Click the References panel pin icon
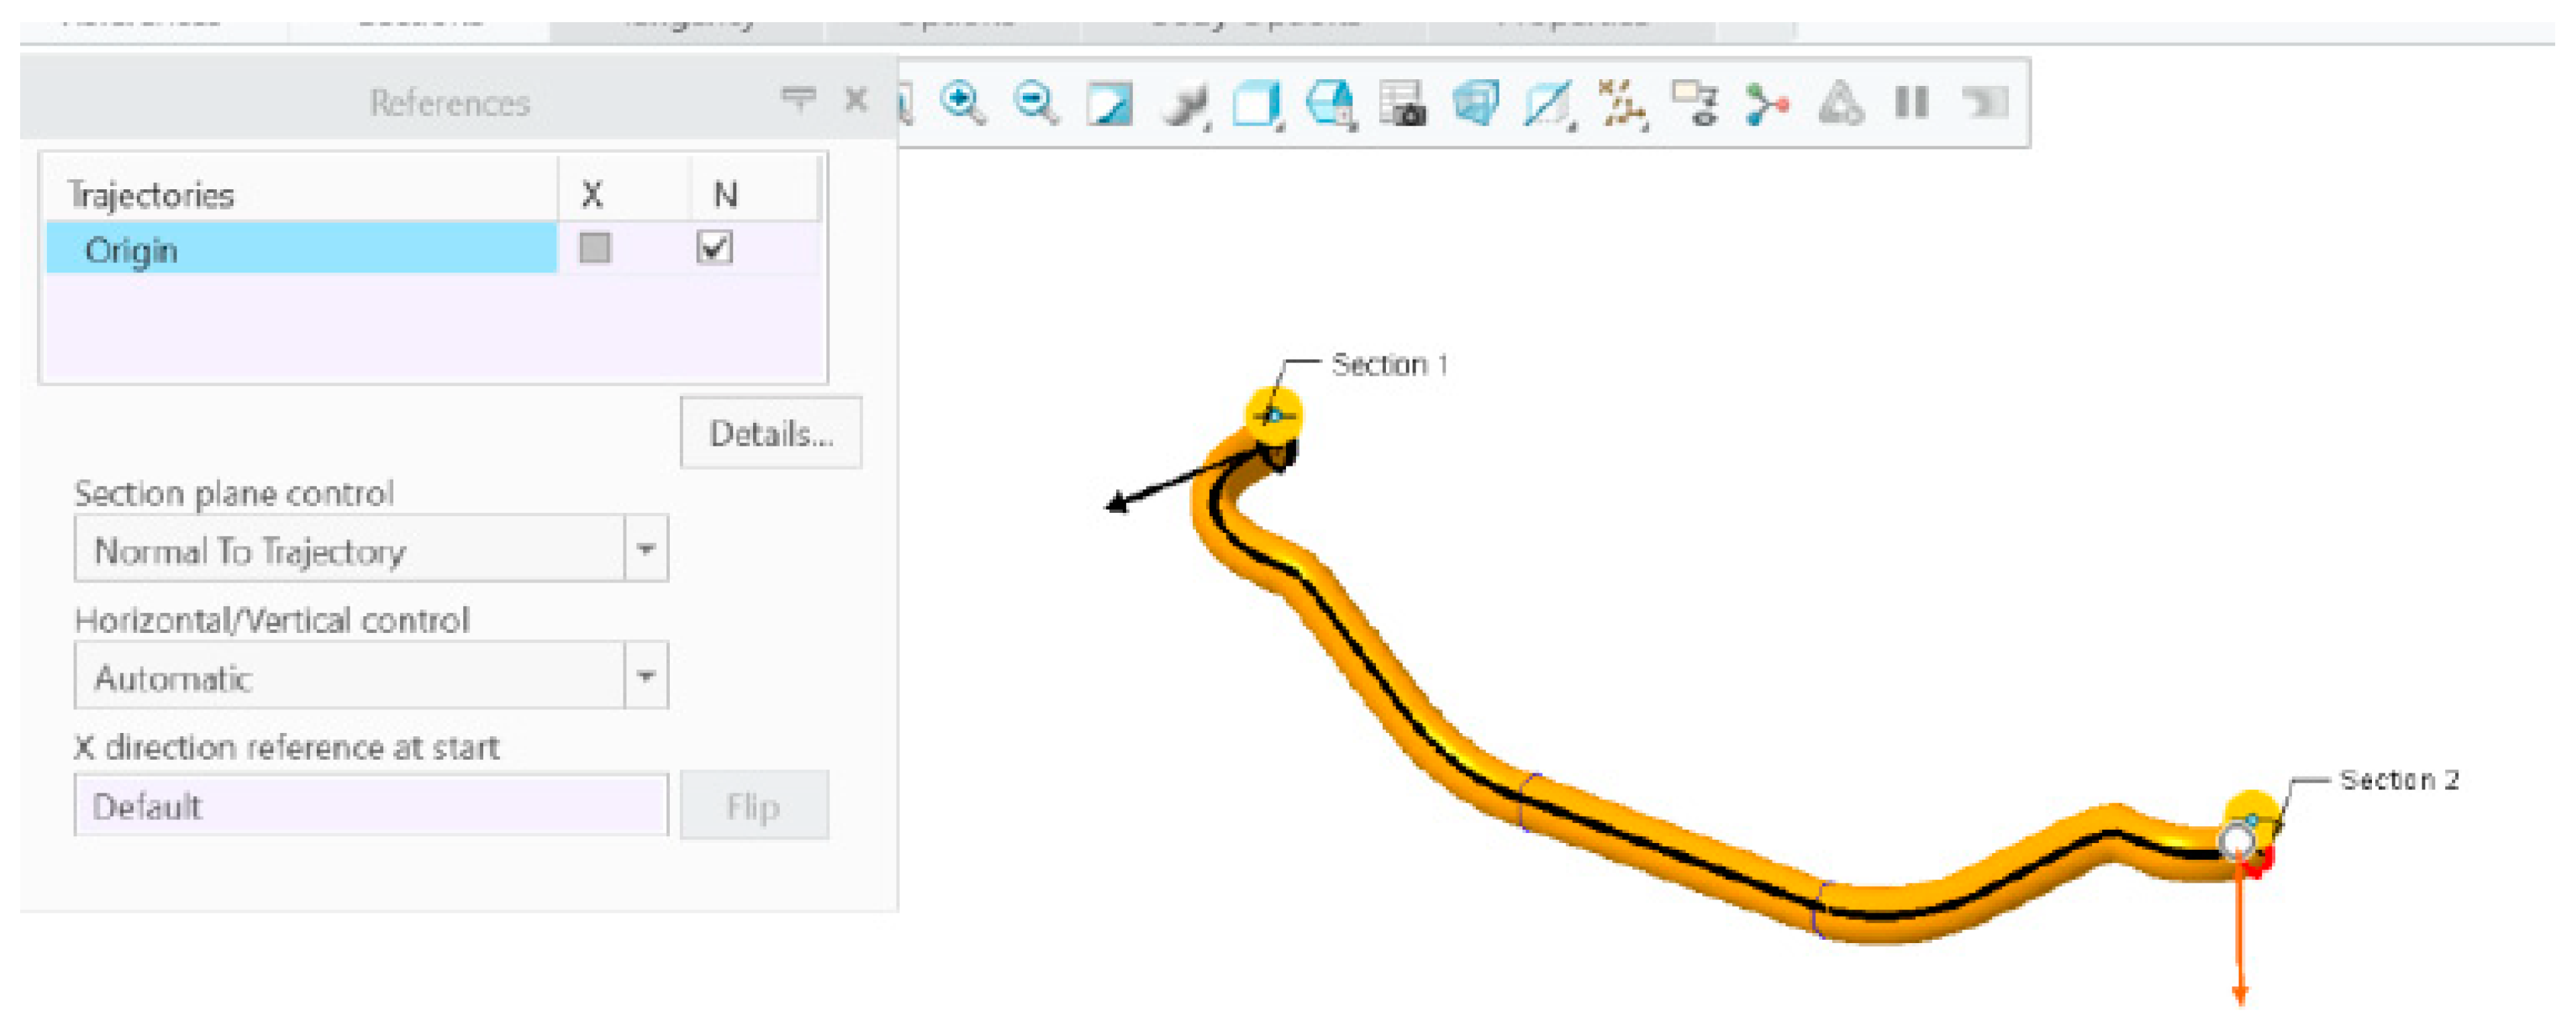Viewport: 2576px width, 1031px height. coord(798,98)
